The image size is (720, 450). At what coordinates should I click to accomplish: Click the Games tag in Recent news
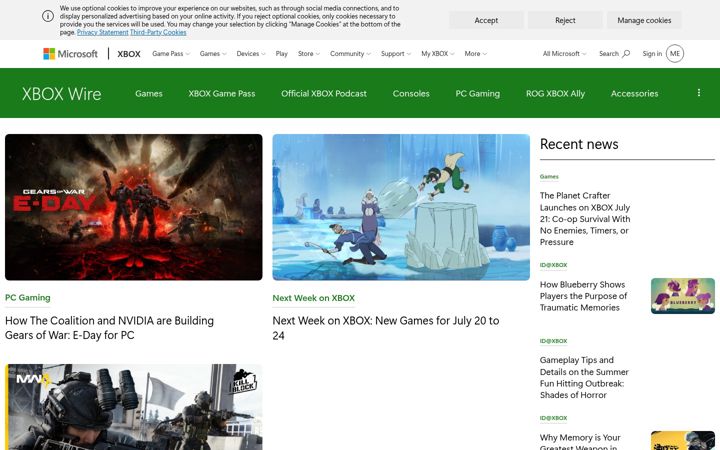(x=549, y=176)
